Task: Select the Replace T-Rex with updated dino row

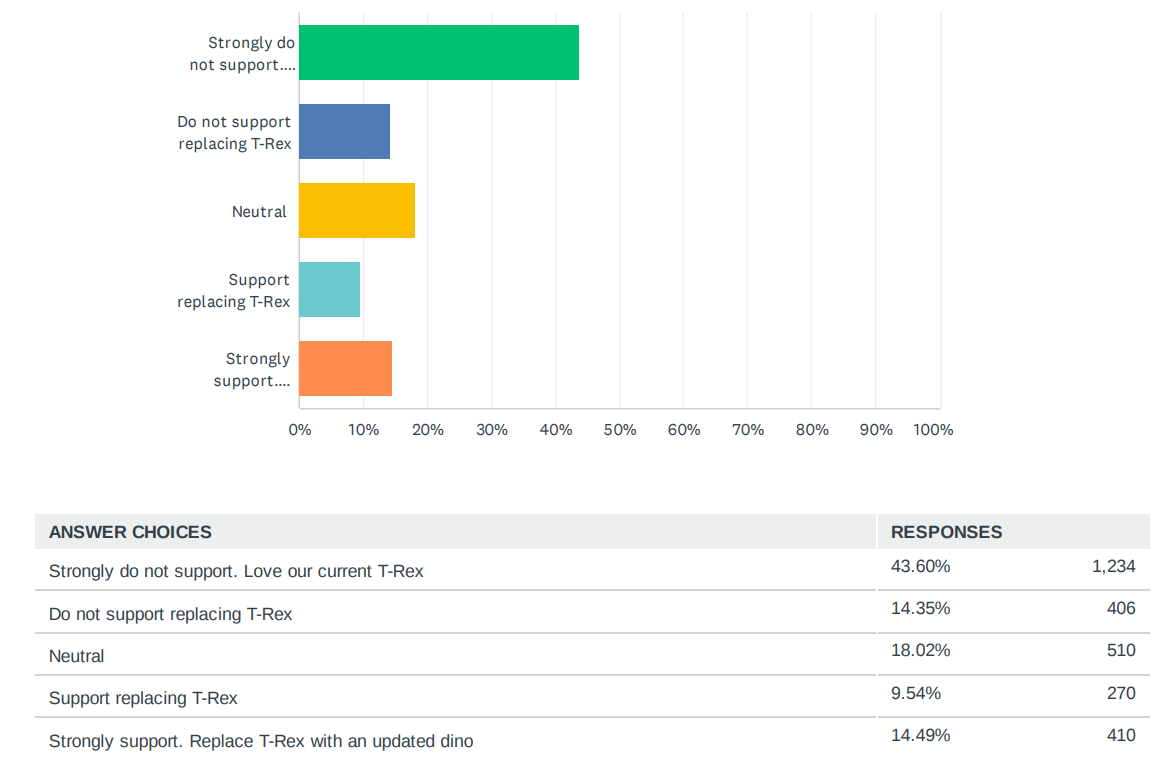Action: click(261, 741)
